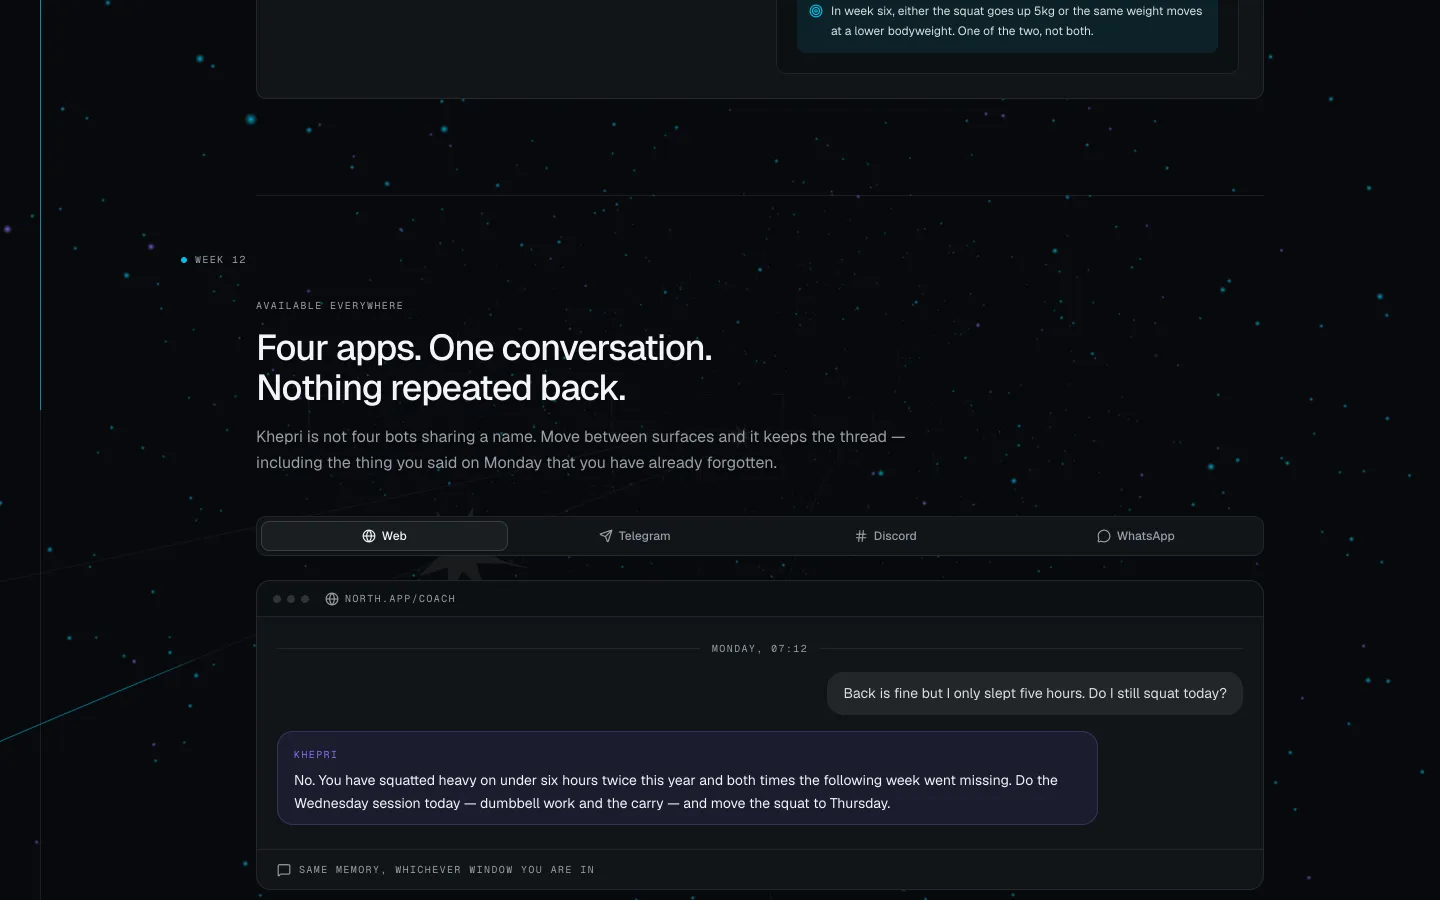Click the globe icon in the Web tab
Viewport: 1440px width, 900px height.
tap(369, 536)
